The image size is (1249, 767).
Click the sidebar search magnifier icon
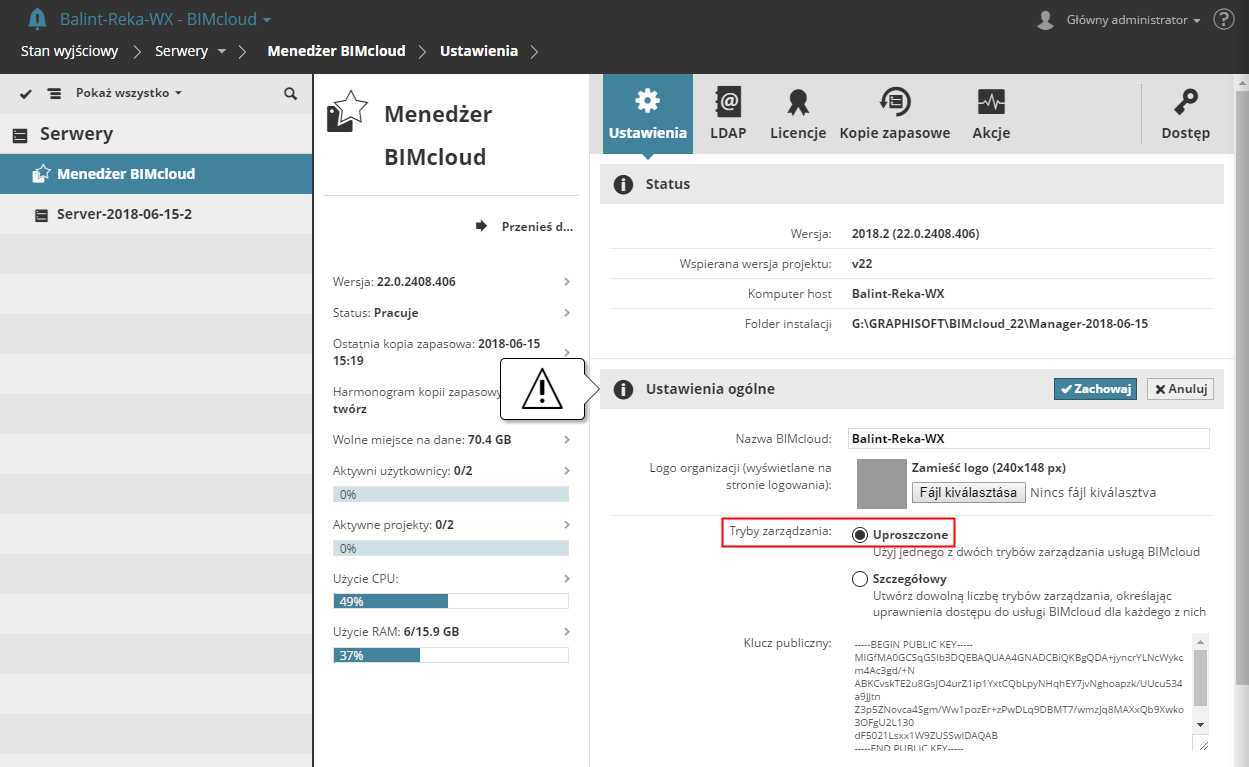(x=290, y=93)
